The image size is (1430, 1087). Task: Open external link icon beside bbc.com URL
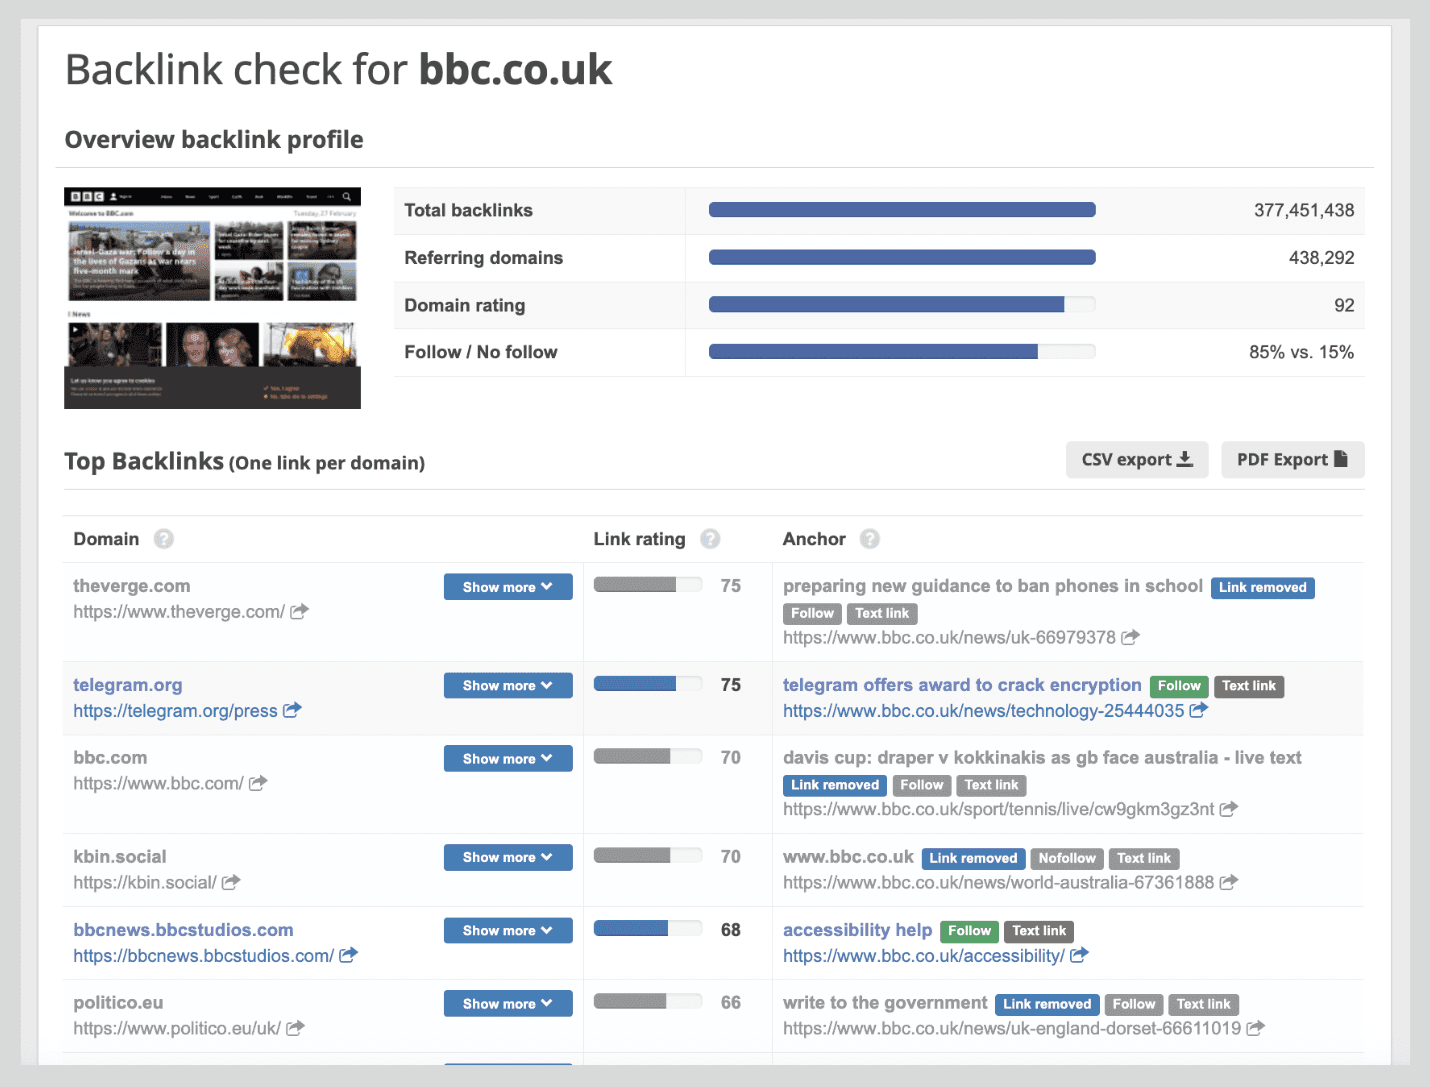coord(258,783)
